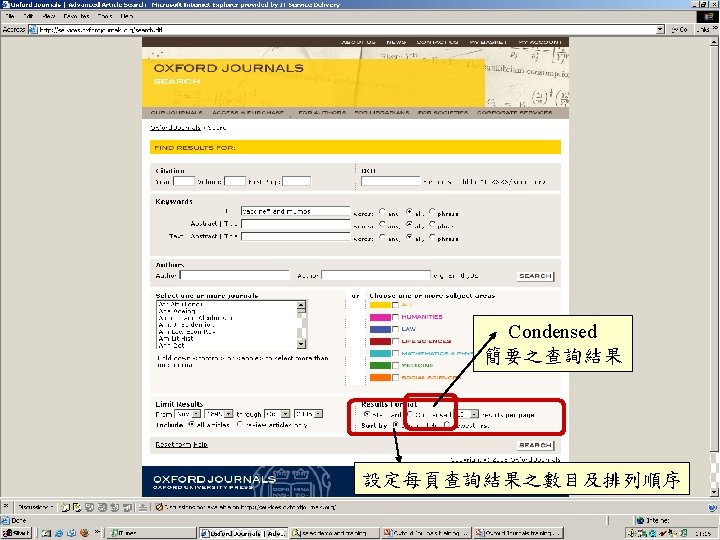Click the keyword field containing 'vaccine* and mumps'
This screenshot has height=540, width=720.
(x=295, y=211)
